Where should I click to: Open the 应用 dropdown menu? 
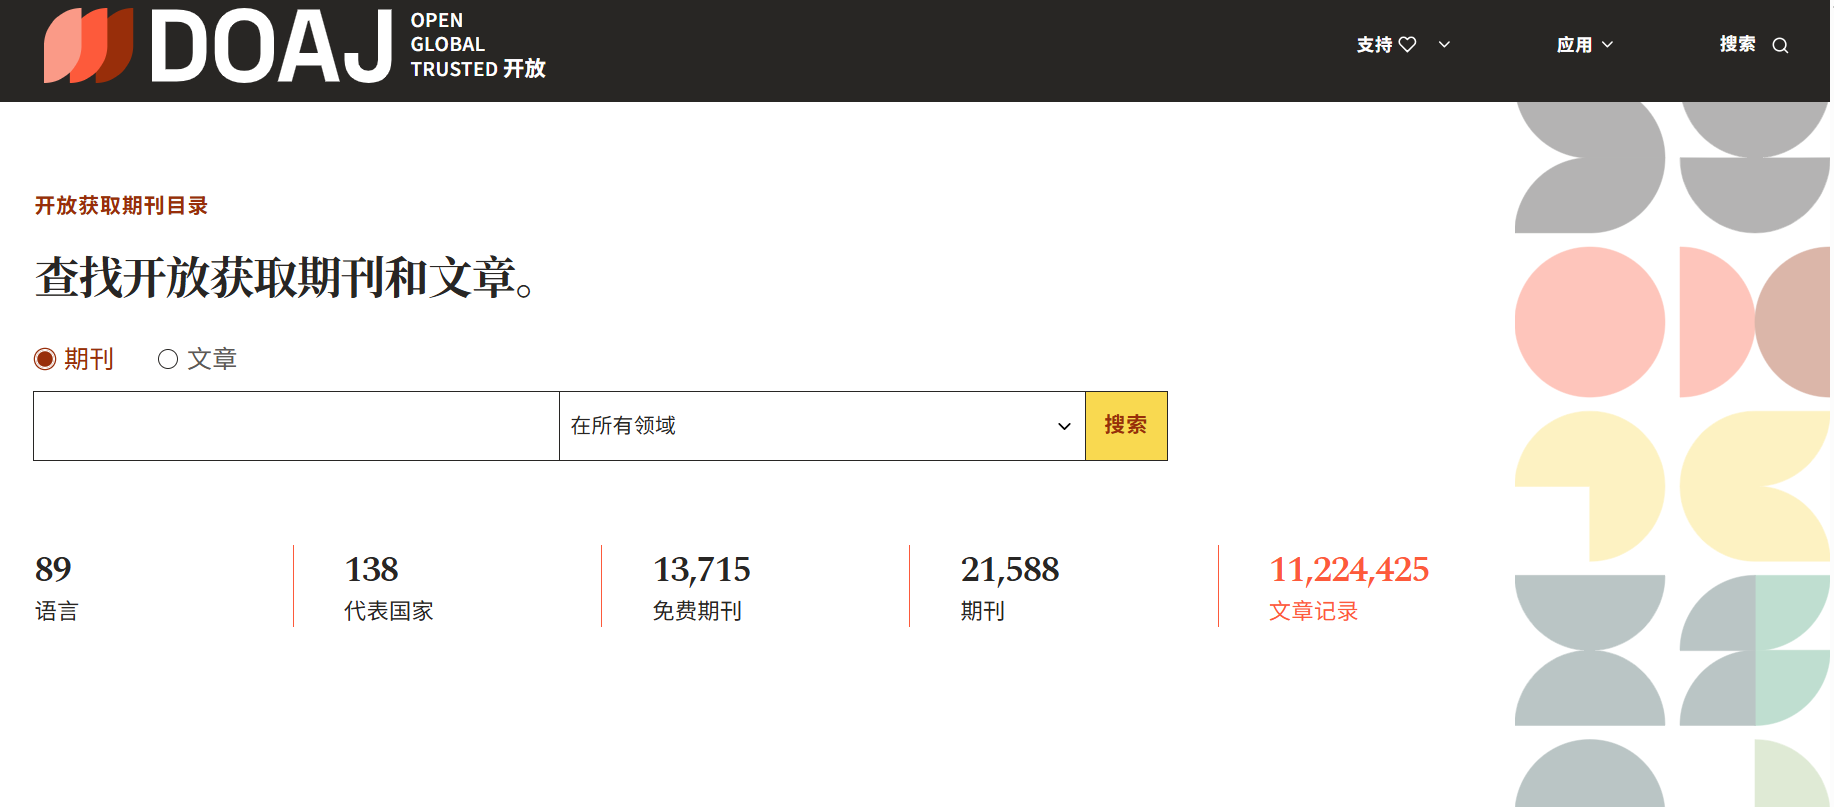tap(1585, 45)
